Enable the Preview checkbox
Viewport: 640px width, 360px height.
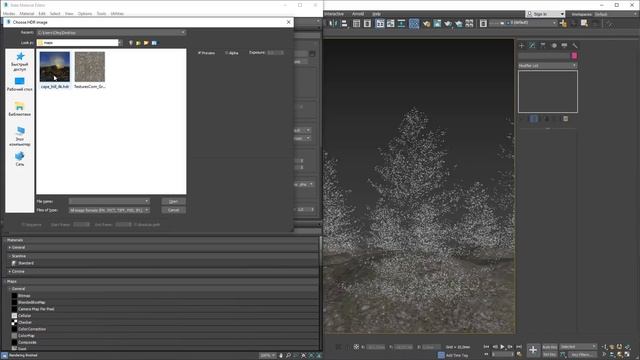pyautogui.click(x=199, y=53)
